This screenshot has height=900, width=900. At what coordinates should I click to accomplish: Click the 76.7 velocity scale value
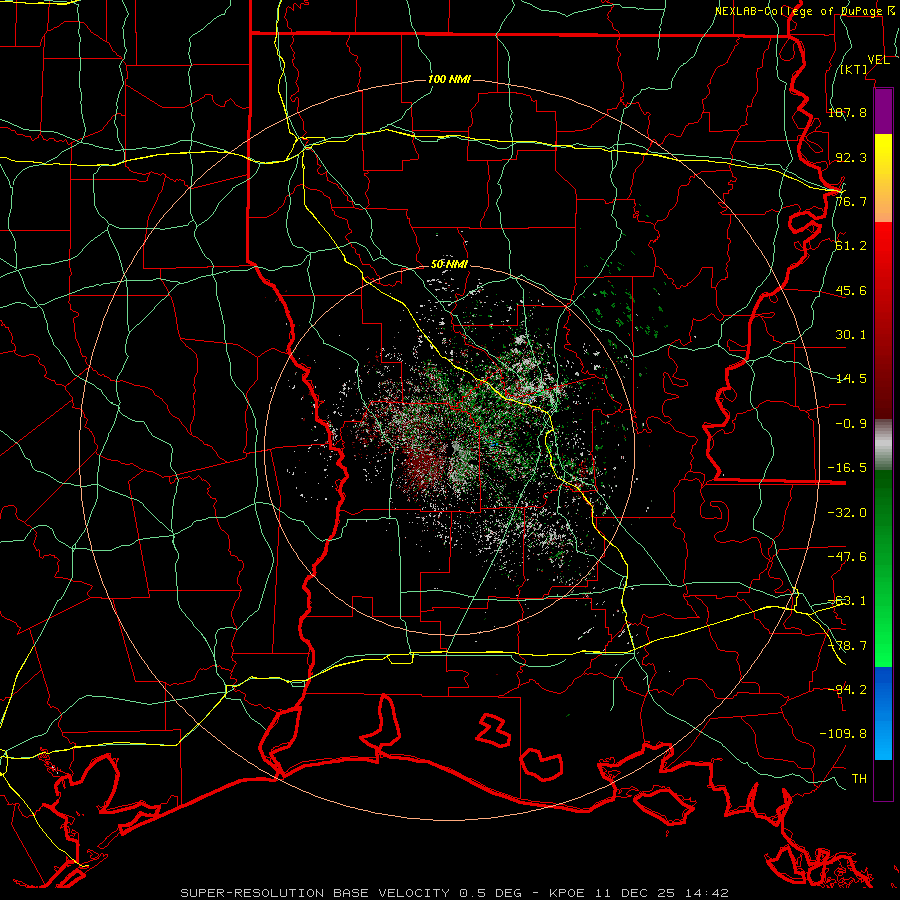pos(851,201)
